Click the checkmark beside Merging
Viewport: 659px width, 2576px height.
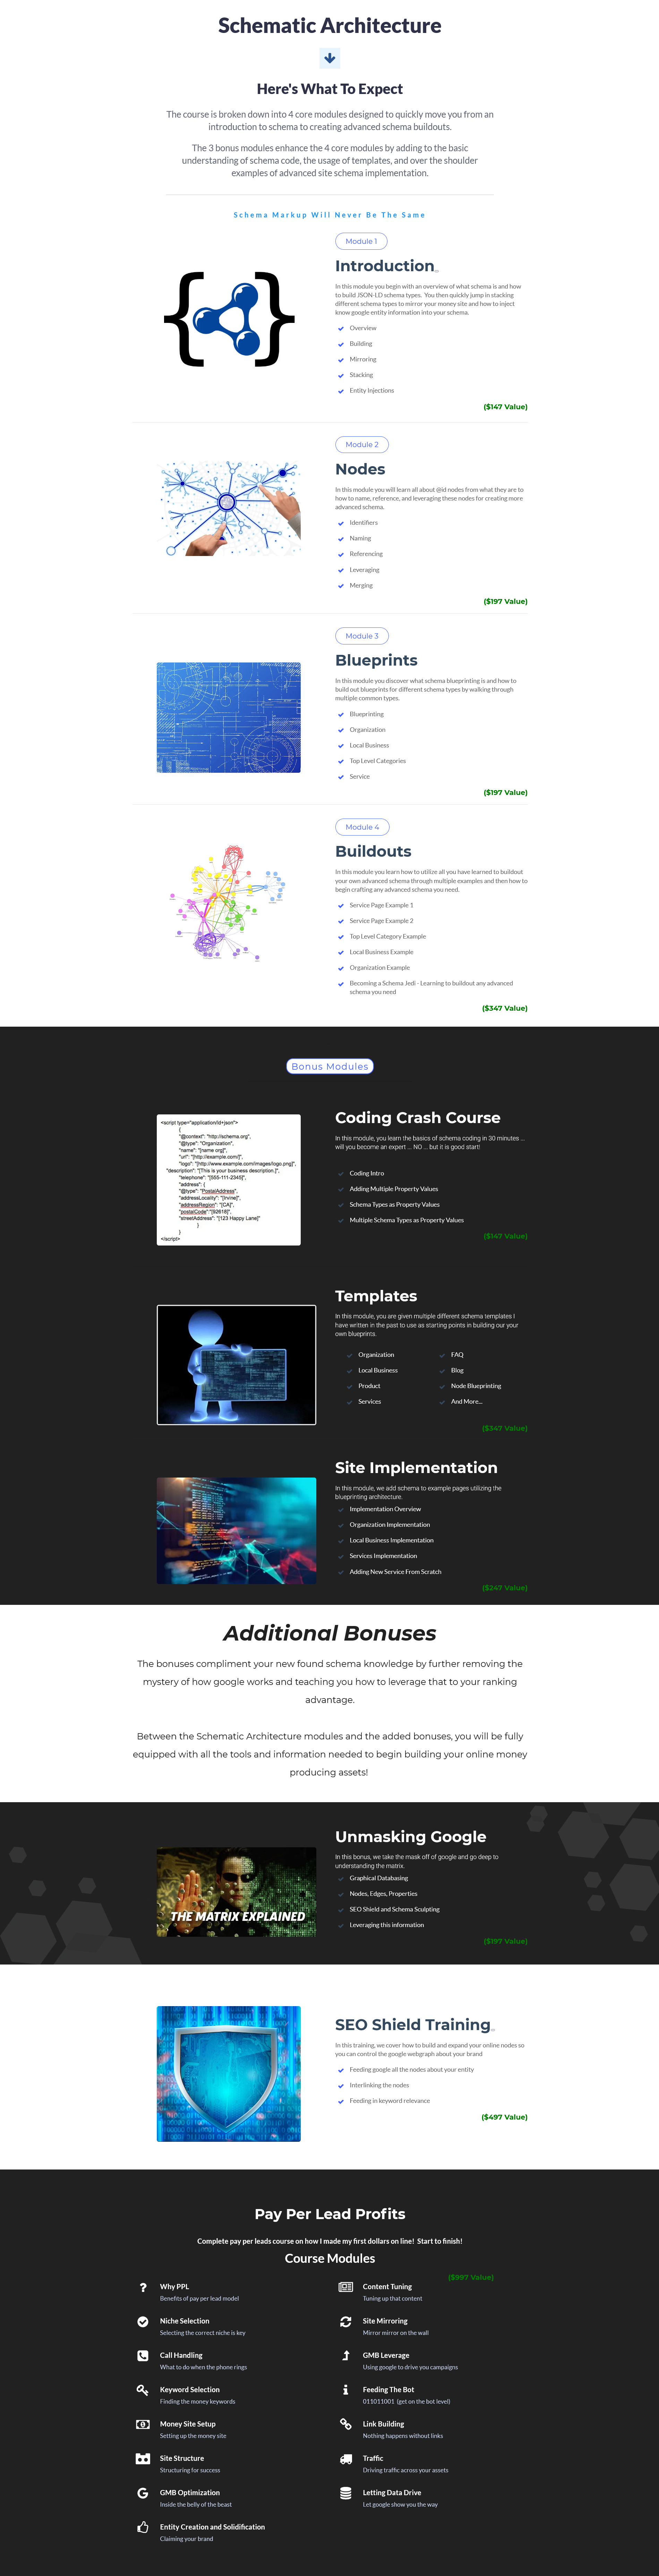(341, 586)
